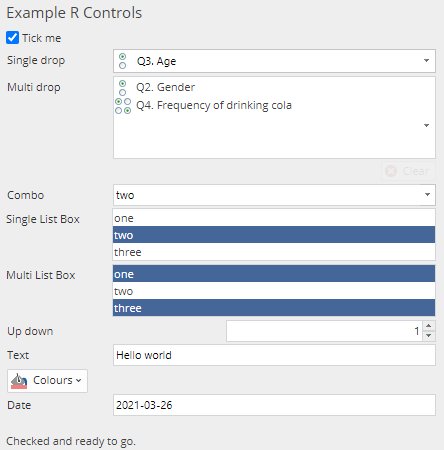Untick the Tick me checkbox
This screenshot has height=450, width=444.
12,38
